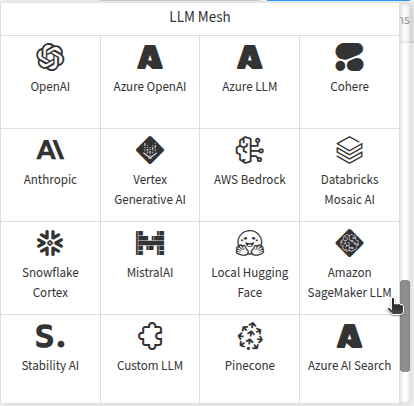Select the Custom LLM puzzle piece icon
Viewport: 414px width, 406px height.
pos(150,336)
